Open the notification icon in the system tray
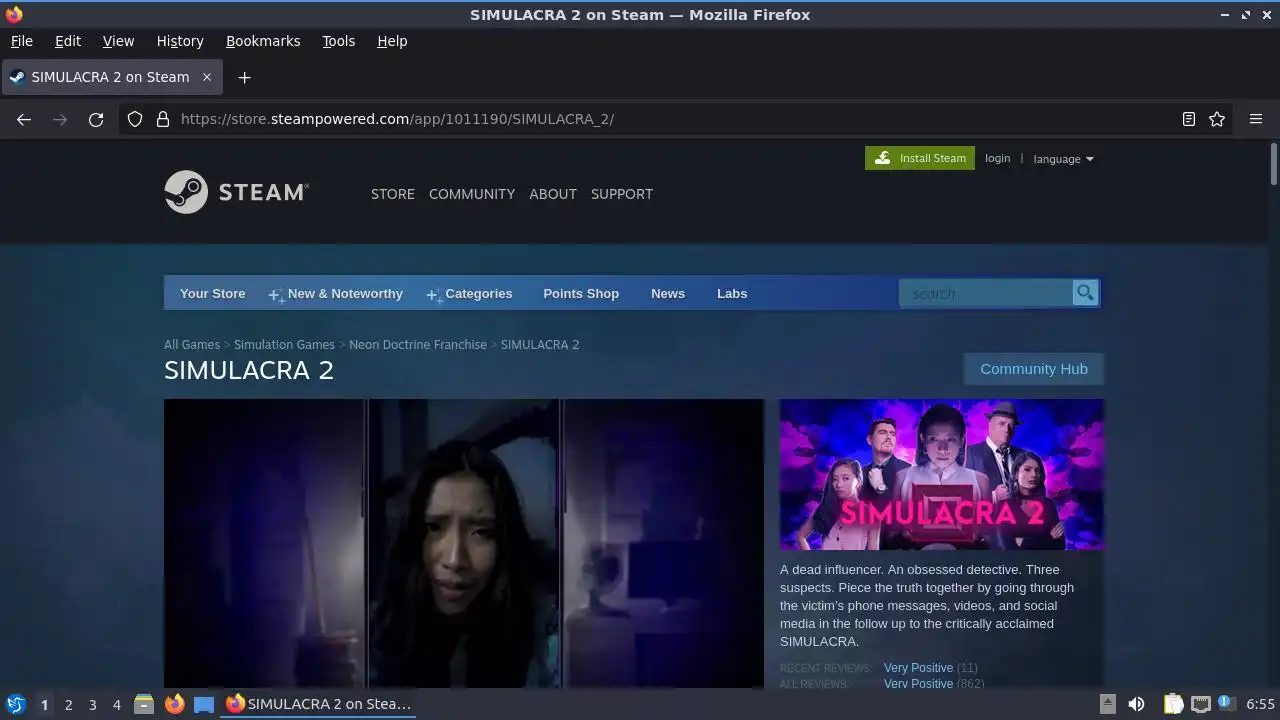Screen dimensions: 1280x720 1226,704
